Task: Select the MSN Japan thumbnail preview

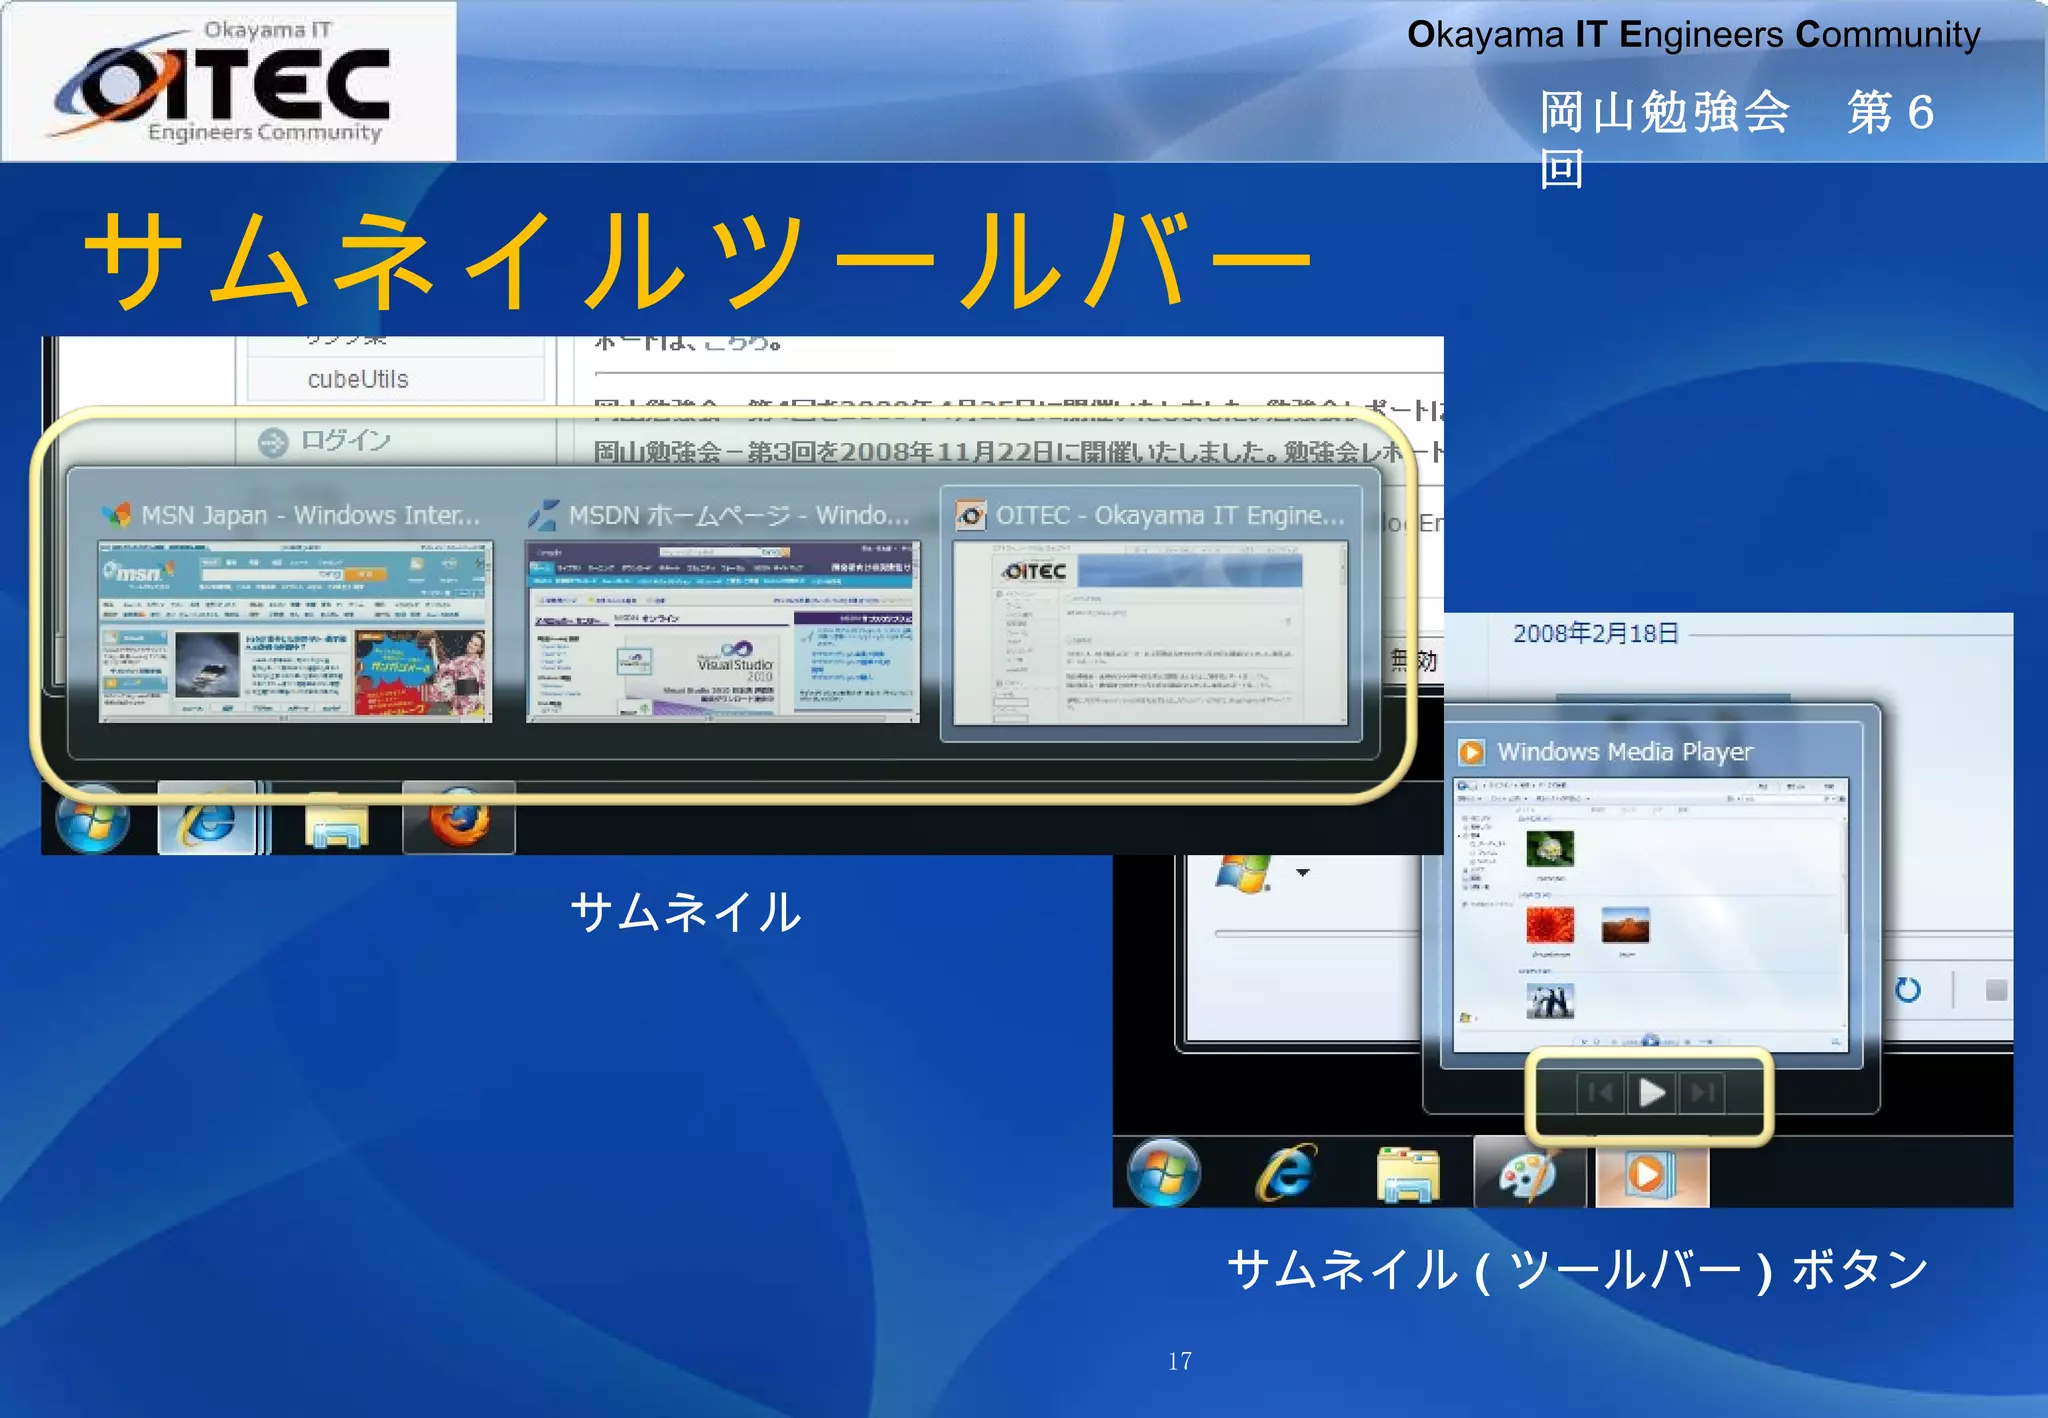Action: [295, 631]
